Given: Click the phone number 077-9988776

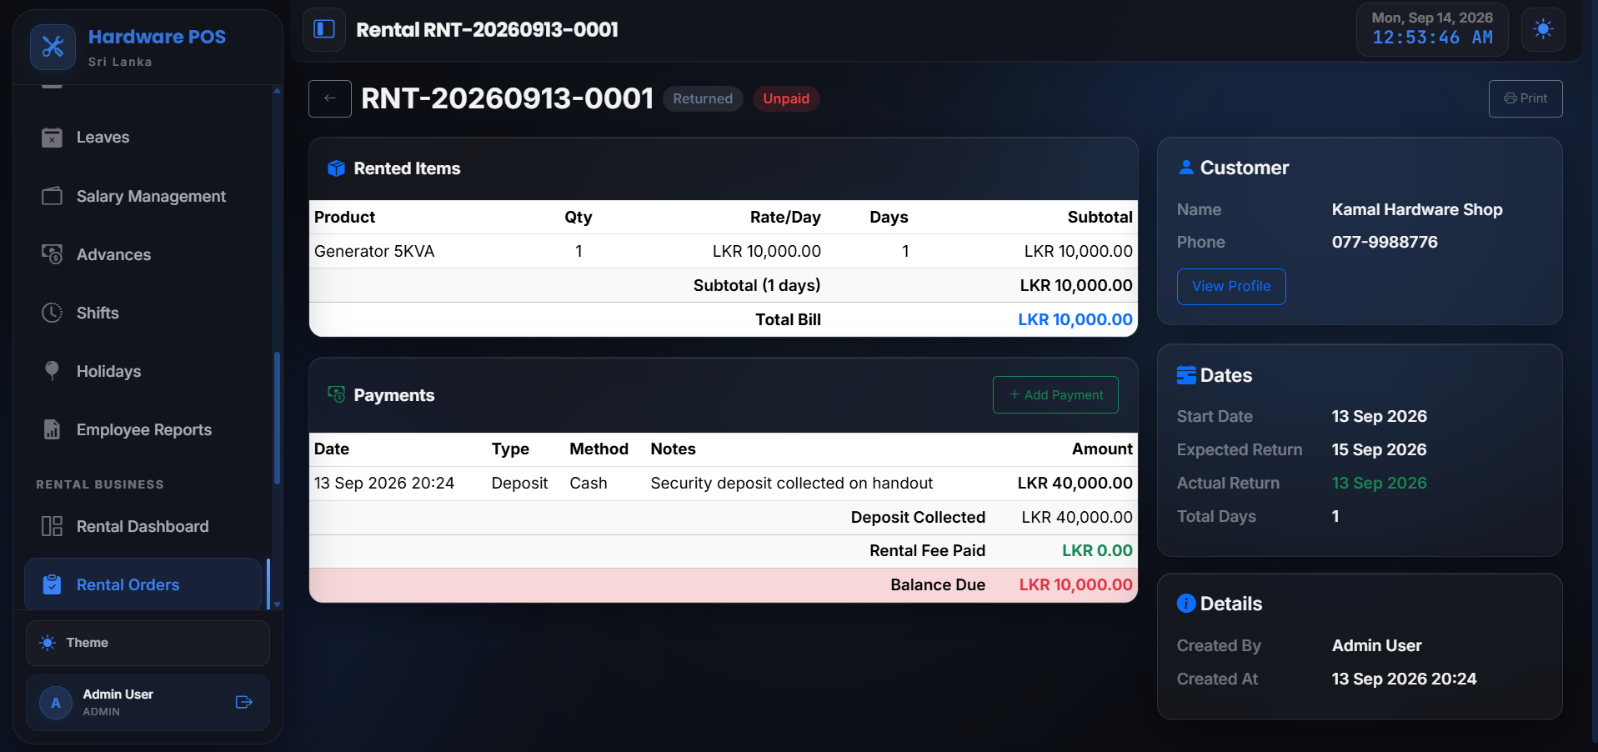Looking at the screenshot, I should (x=1385, y=242).
